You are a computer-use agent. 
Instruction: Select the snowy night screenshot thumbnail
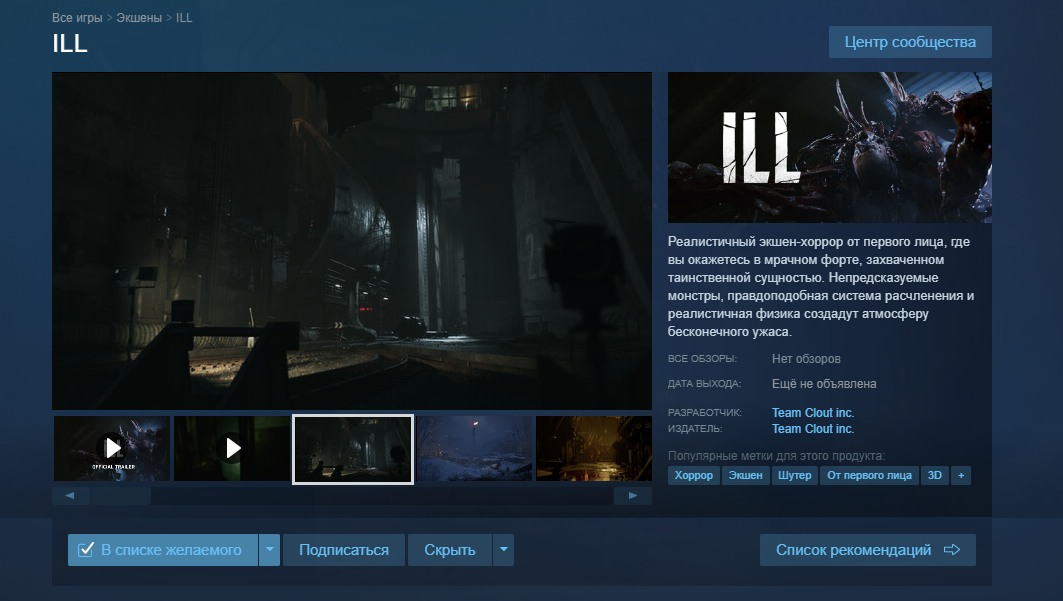coord(474,449)
